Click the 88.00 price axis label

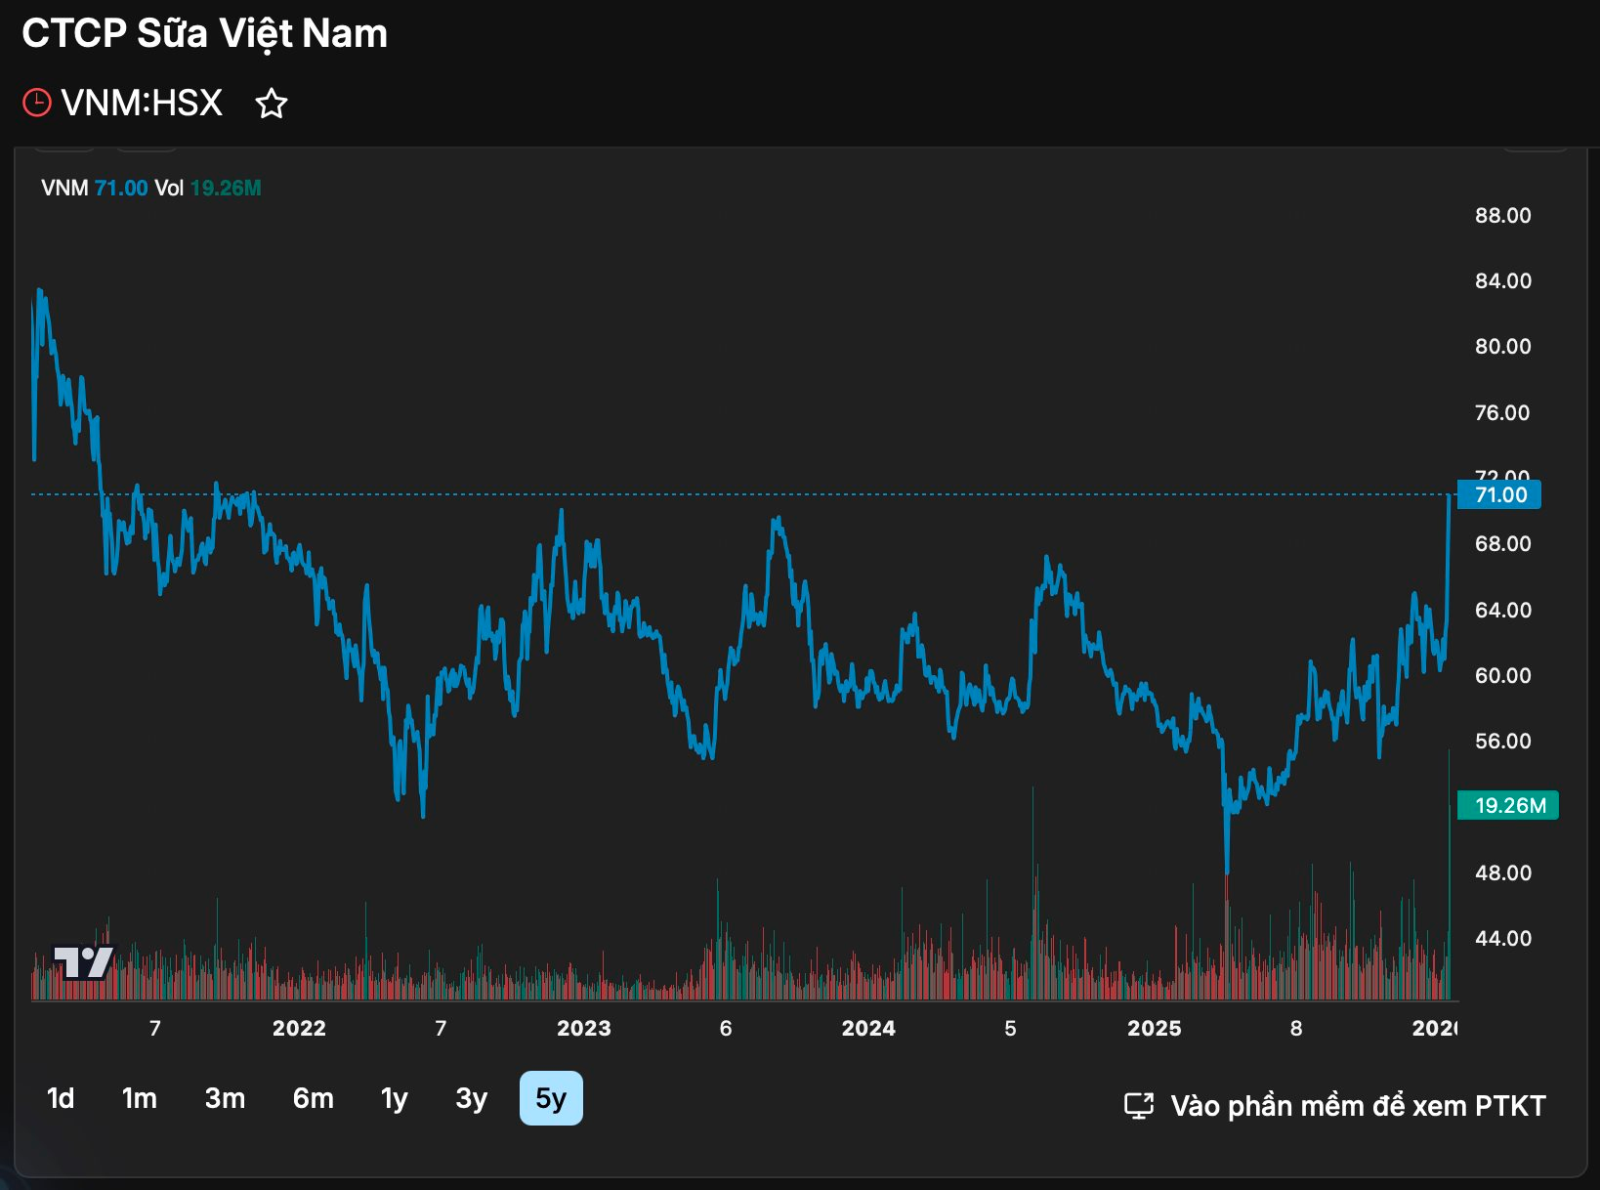point(1502,216)
